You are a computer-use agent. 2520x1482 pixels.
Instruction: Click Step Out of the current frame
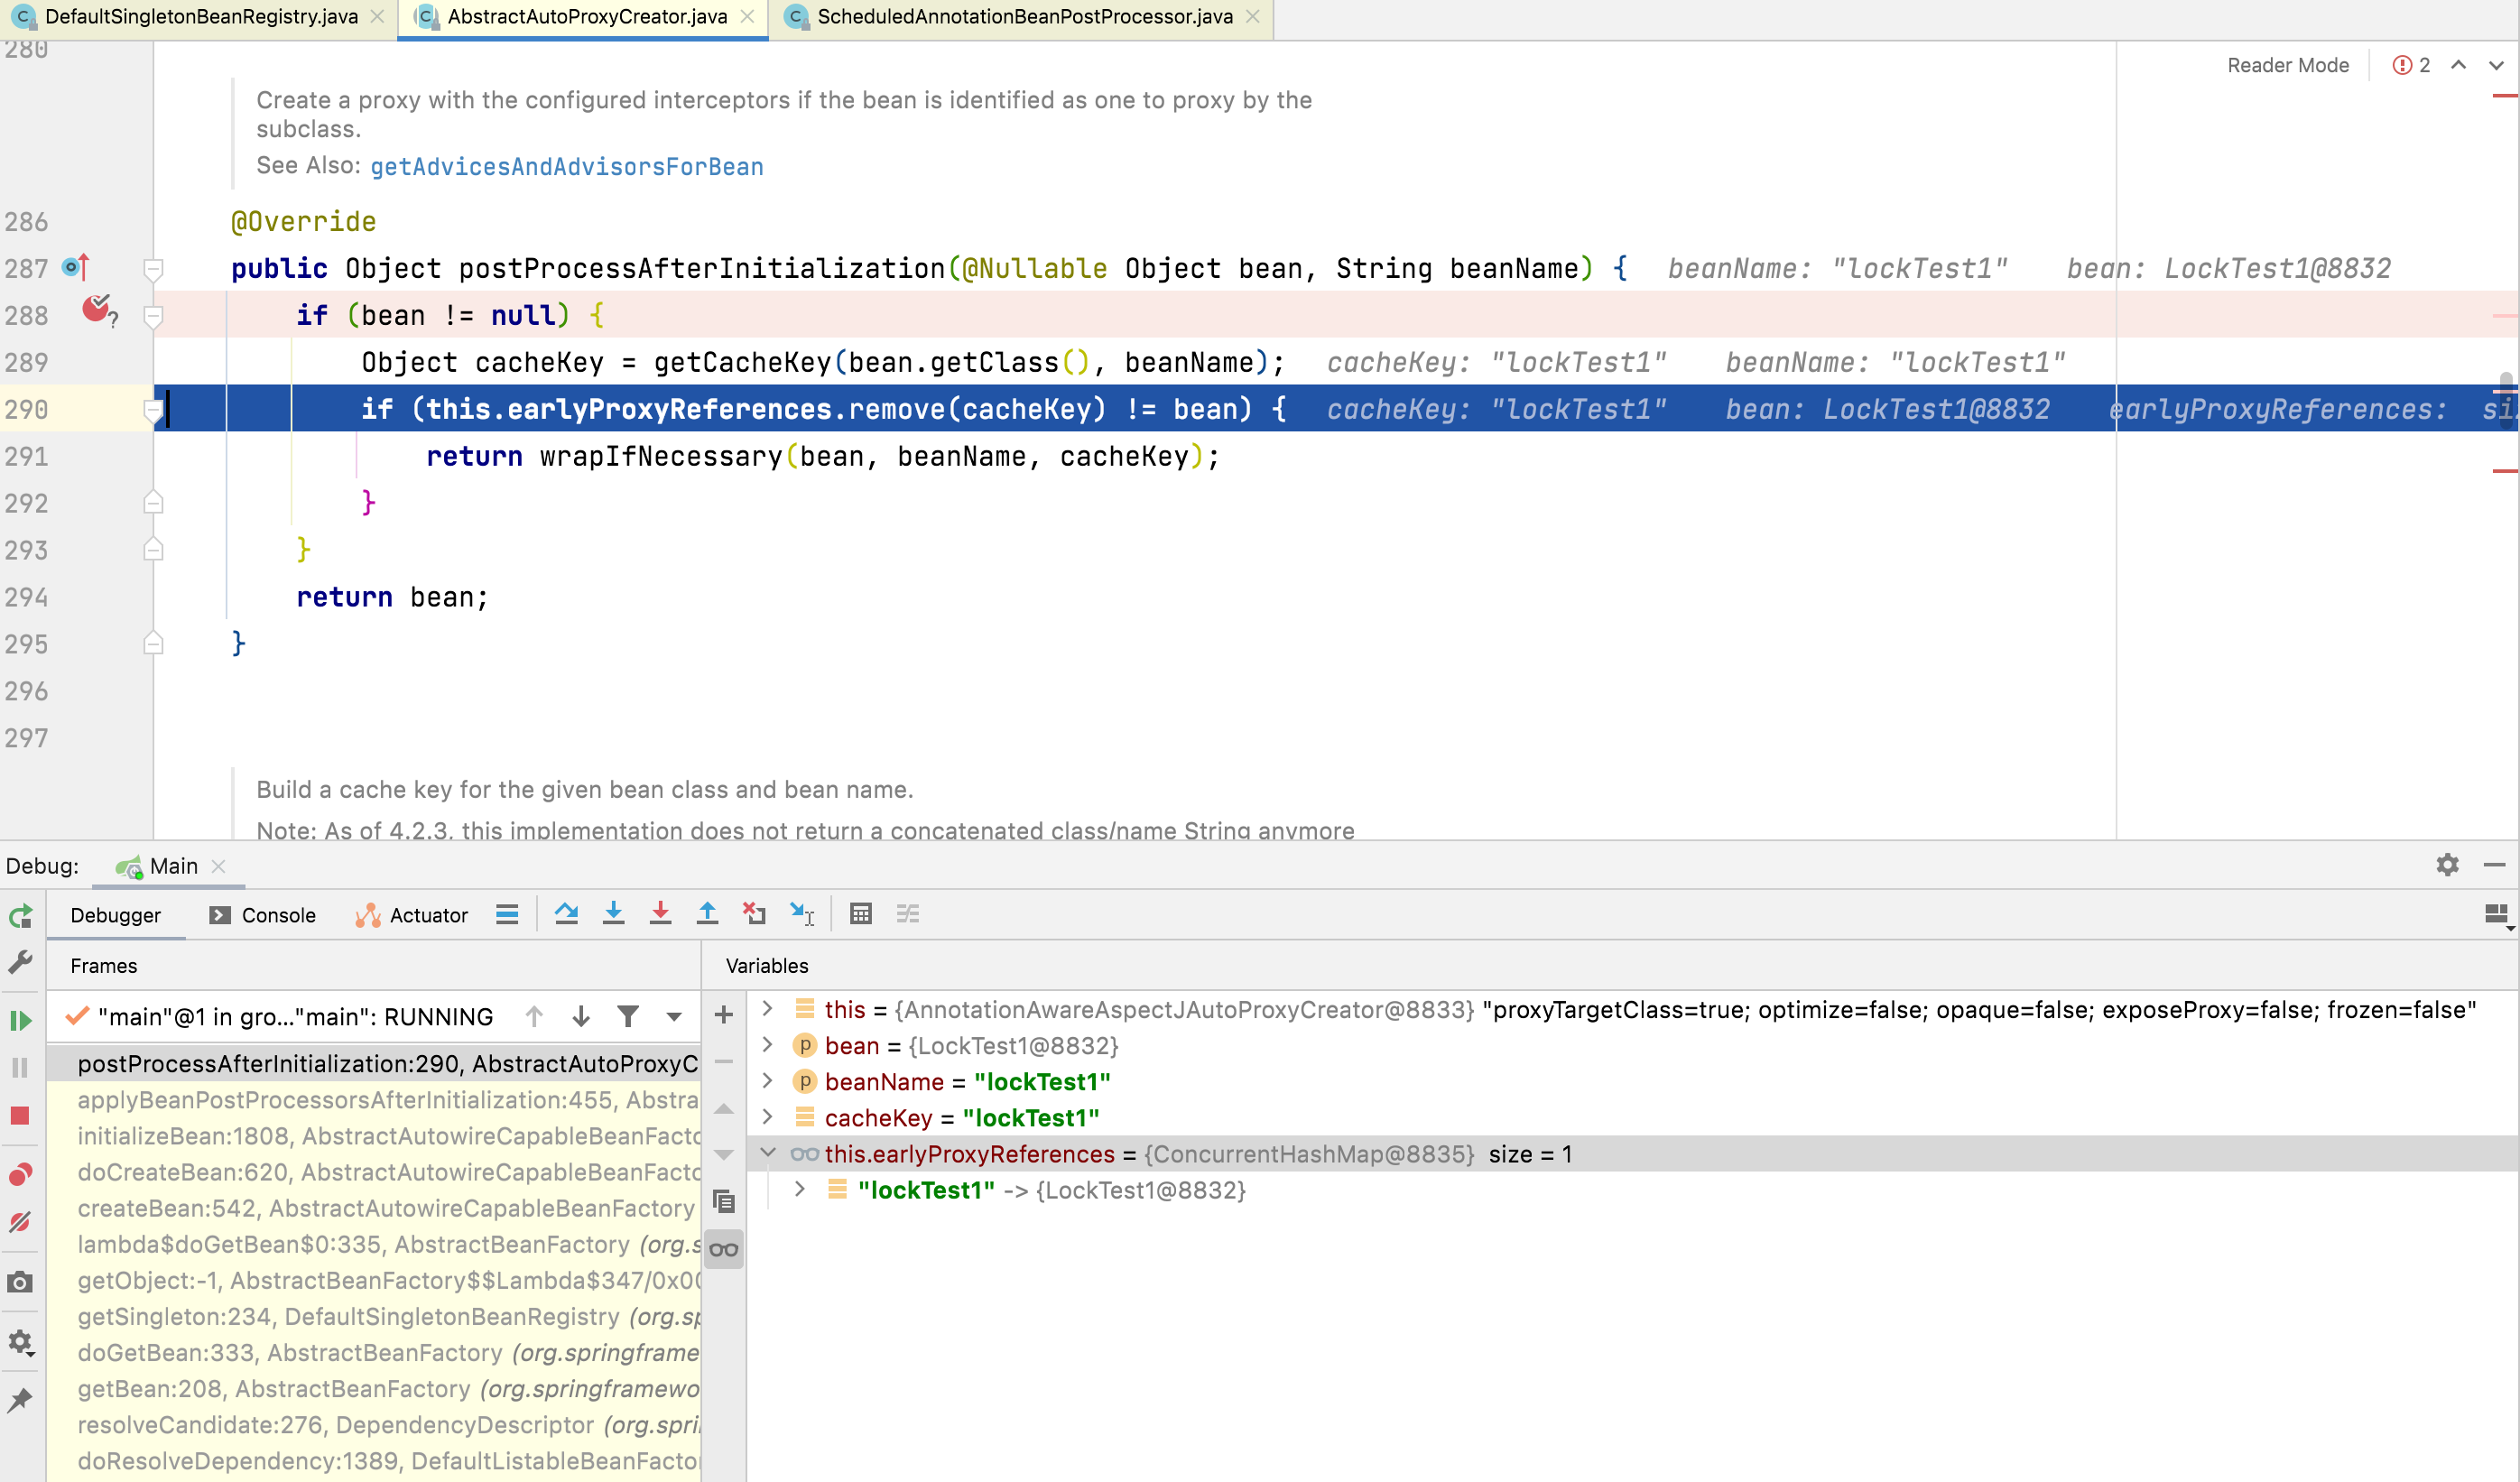coord(706,913)
